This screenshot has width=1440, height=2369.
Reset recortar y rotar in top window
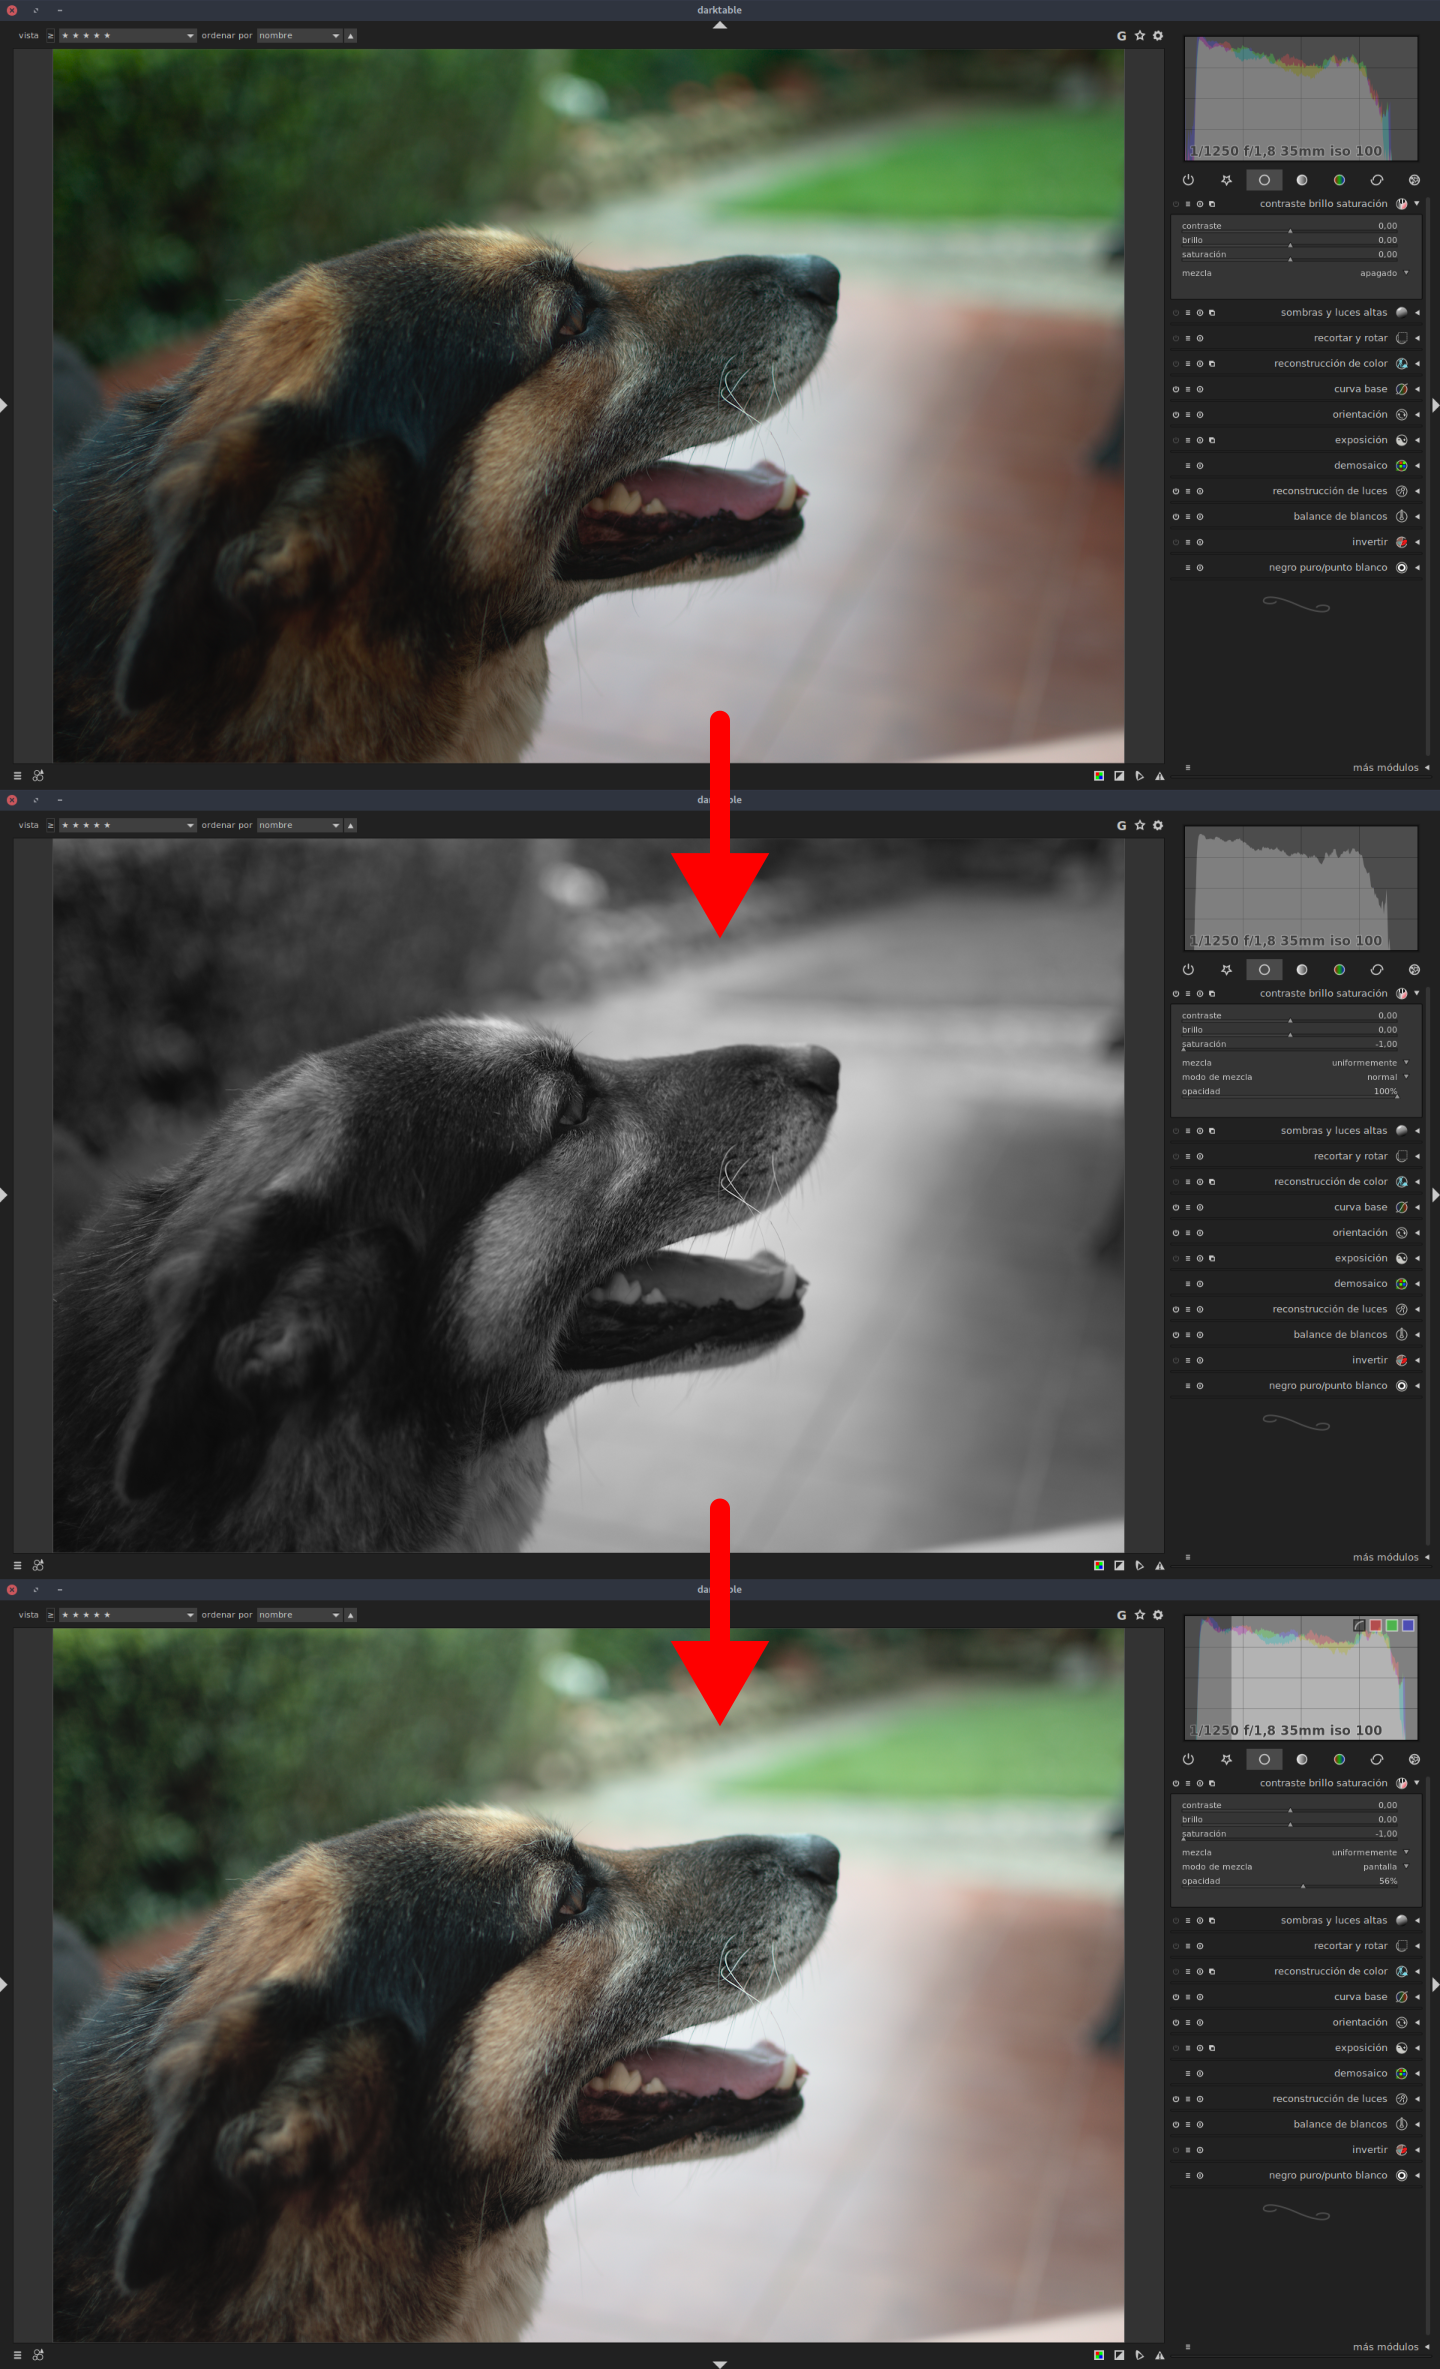coord(1200,338)
